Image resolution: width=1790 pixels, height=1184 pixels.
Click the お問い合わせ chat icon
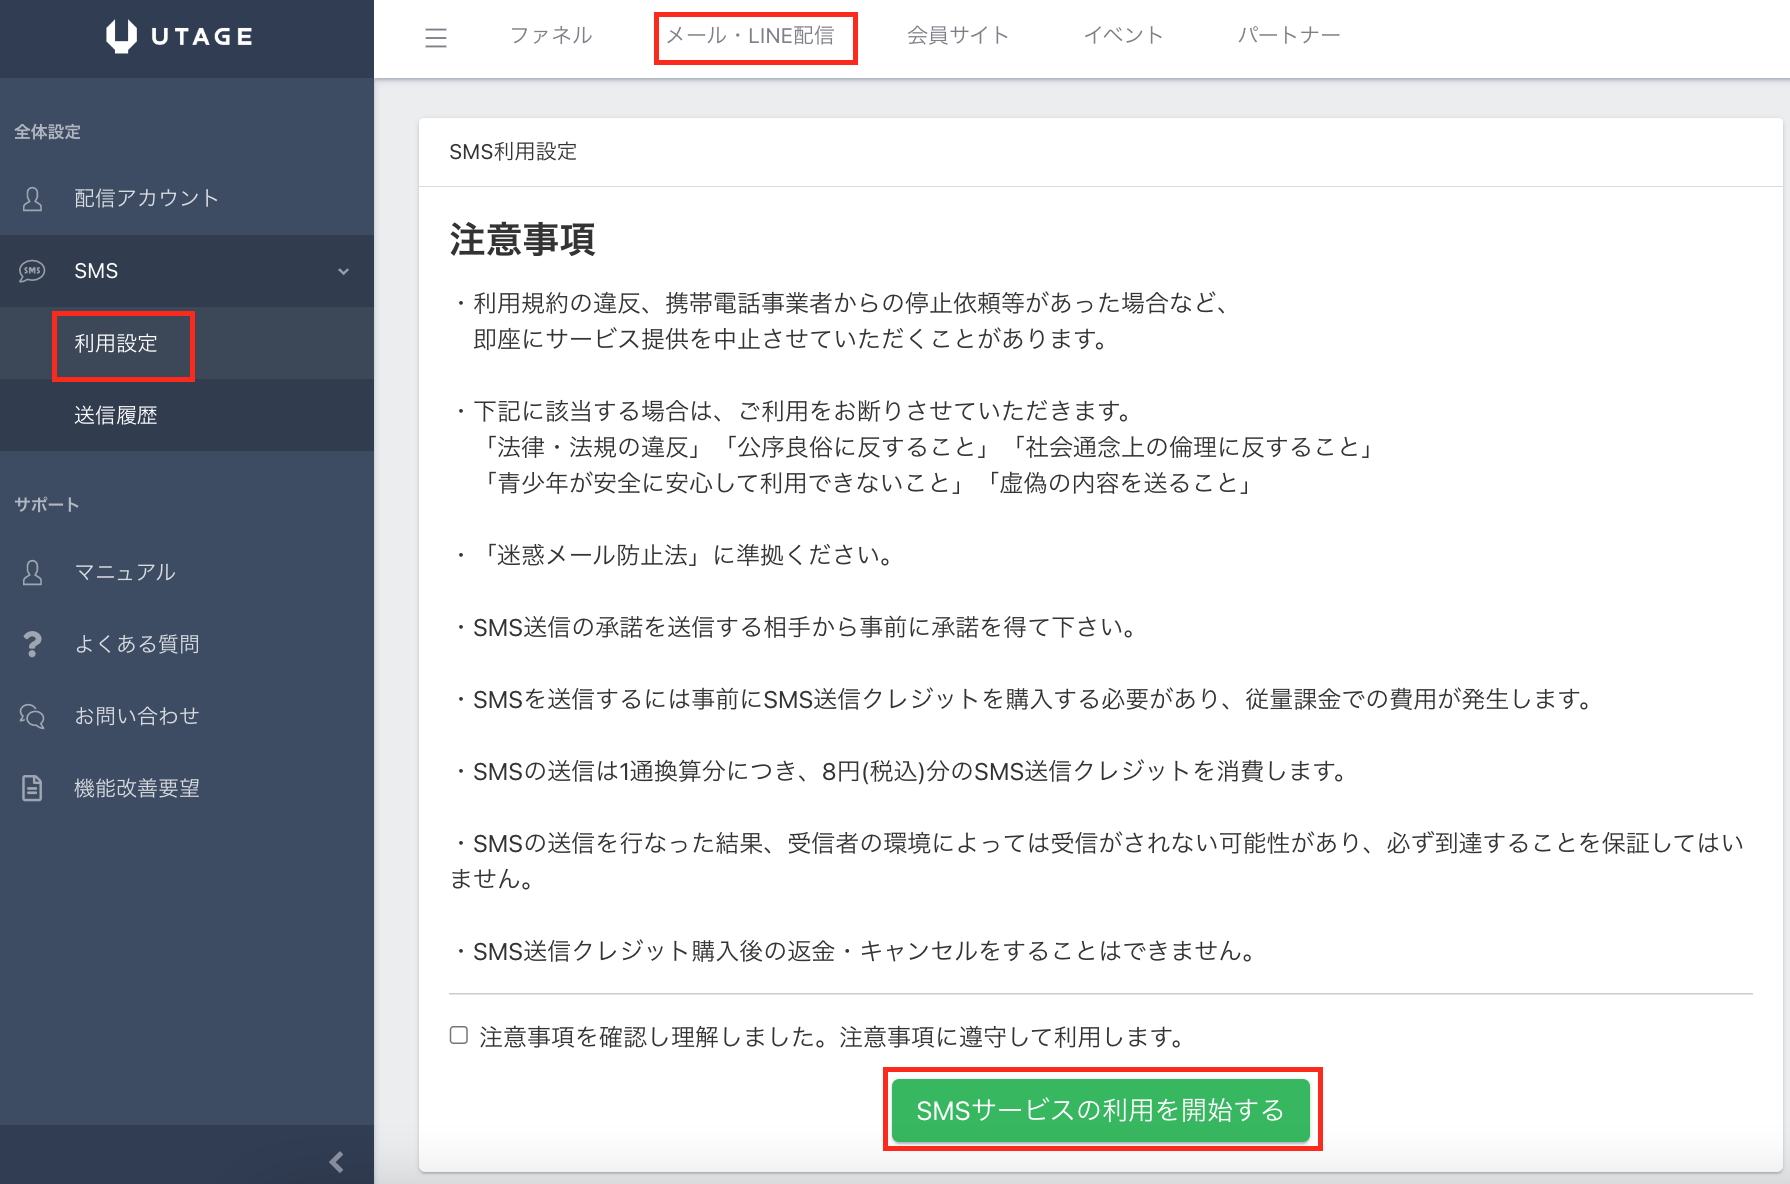[32, 716]
